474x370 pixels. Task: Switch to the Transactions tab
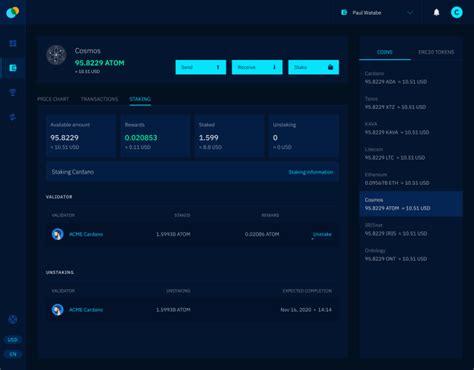99,99
